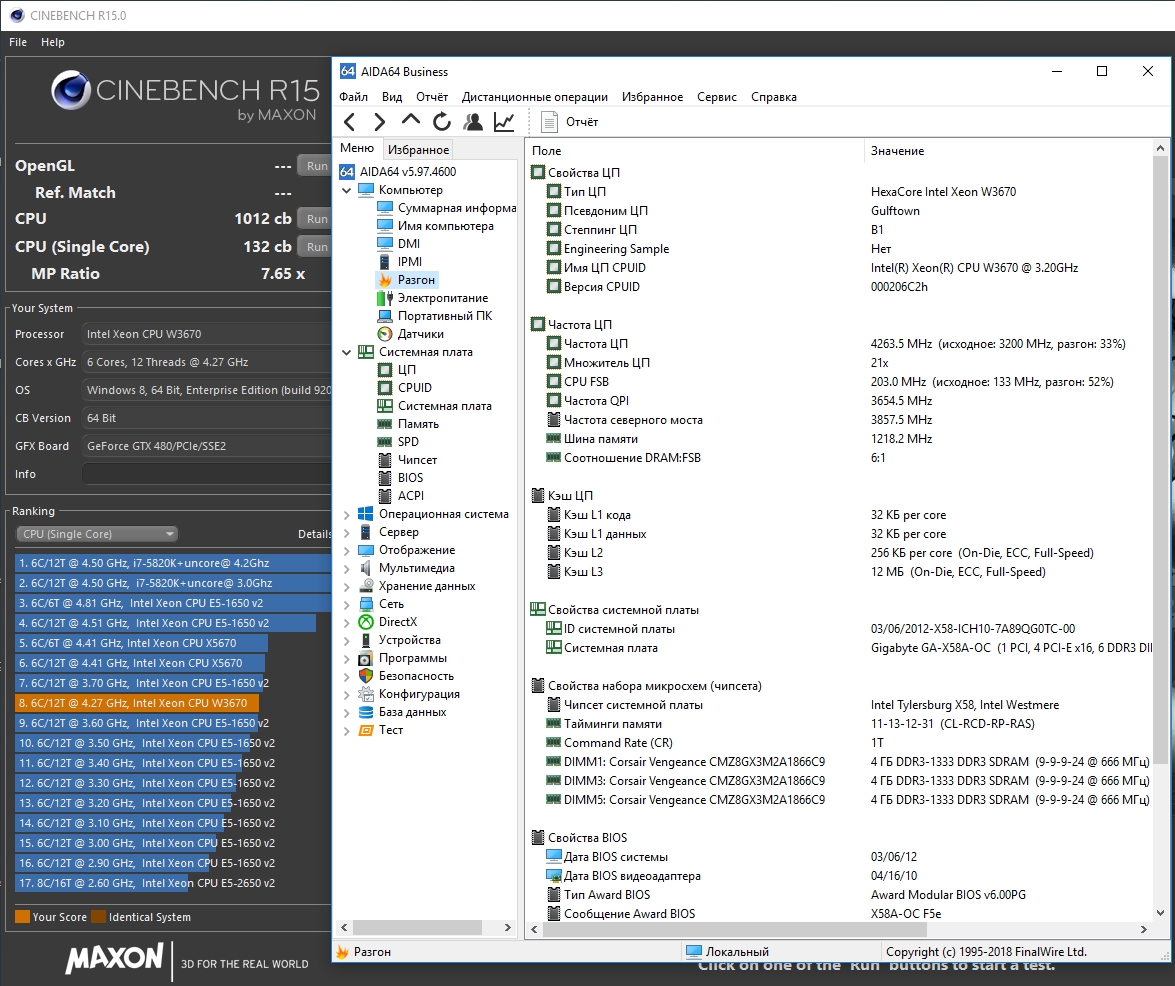The image size is (1175, 986).
Task: Expand the Тест node
Action: [x=346, y=731]
